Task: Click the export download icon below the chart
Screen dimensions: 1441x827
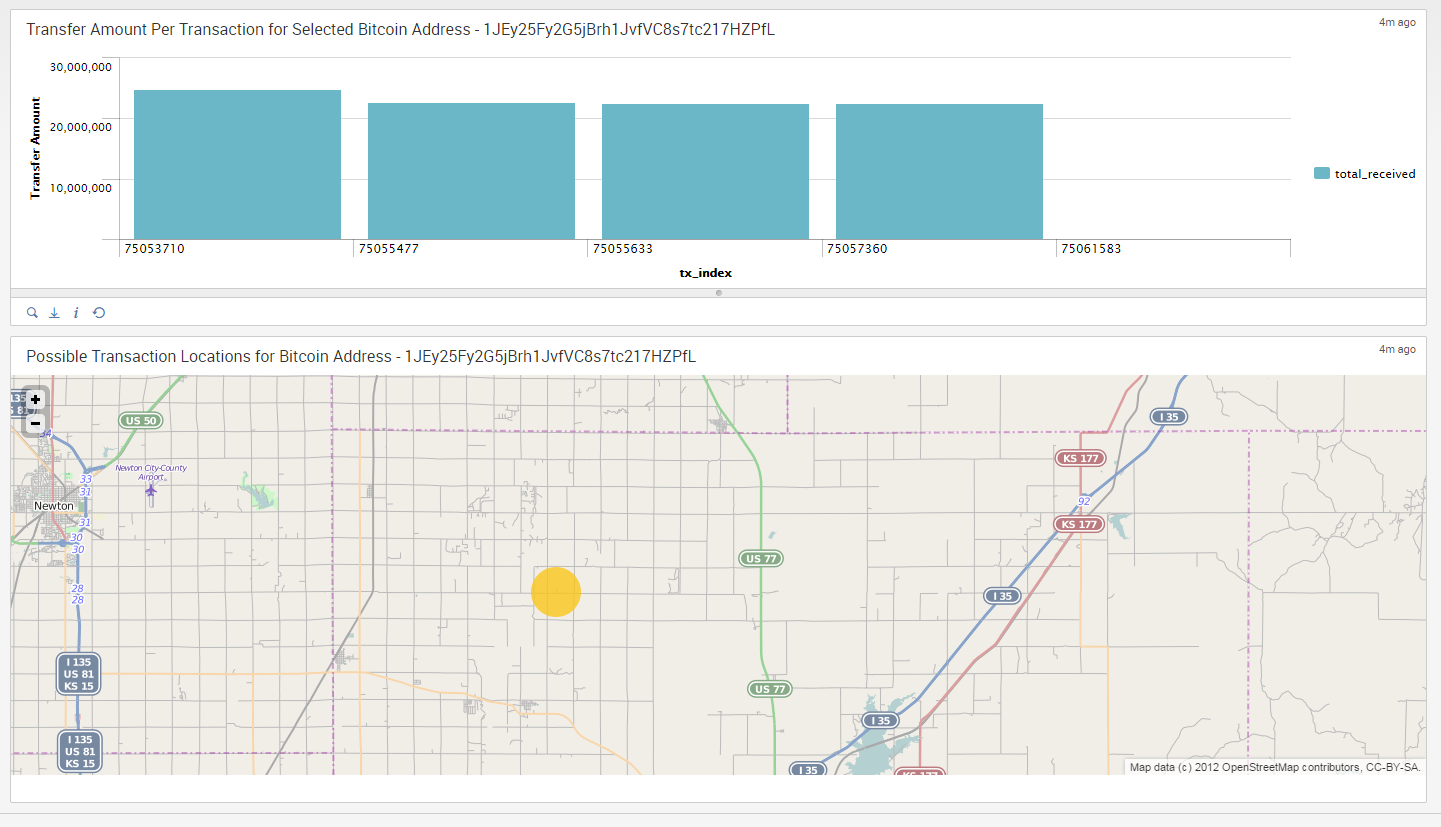Action: 54,313
